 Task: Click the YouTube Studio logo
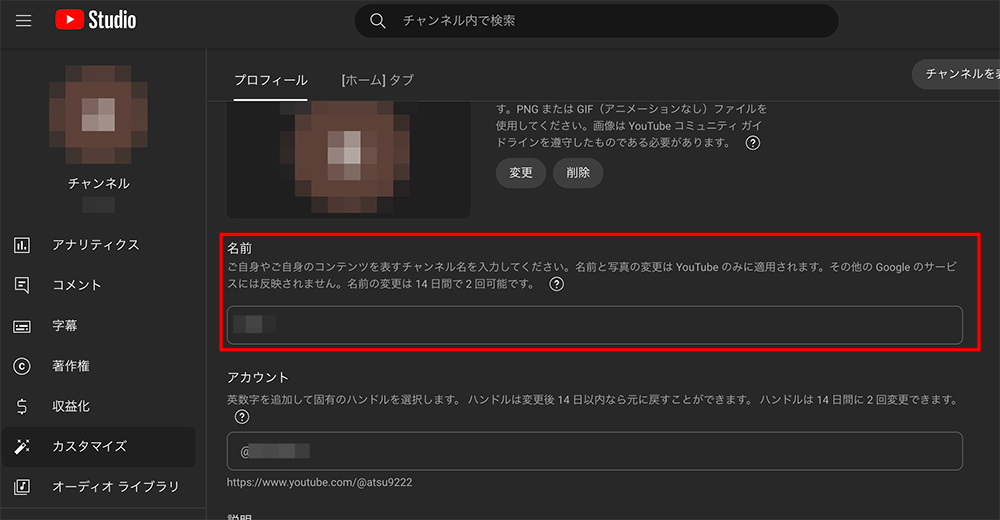click(96, 20)
